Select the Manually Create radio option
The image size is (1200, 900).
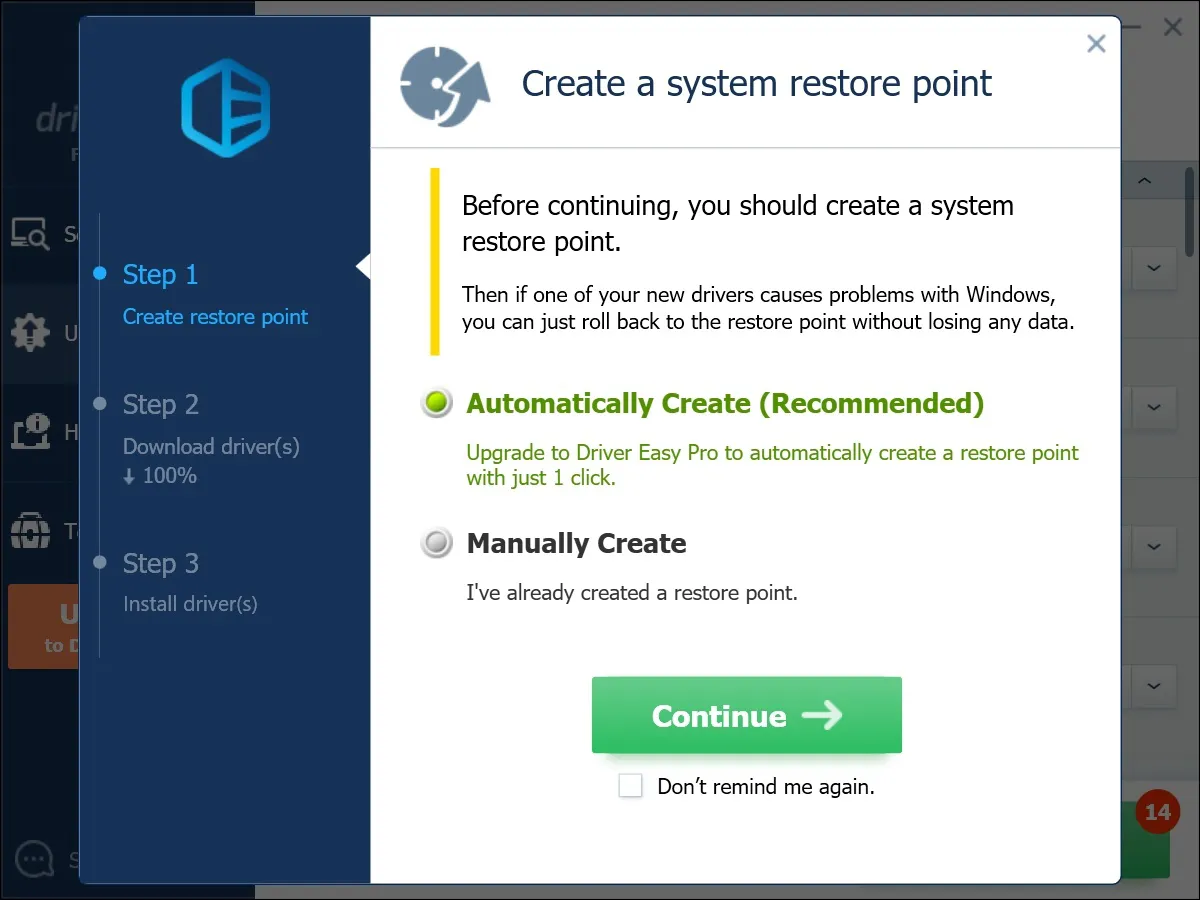(x=437, y=543)
